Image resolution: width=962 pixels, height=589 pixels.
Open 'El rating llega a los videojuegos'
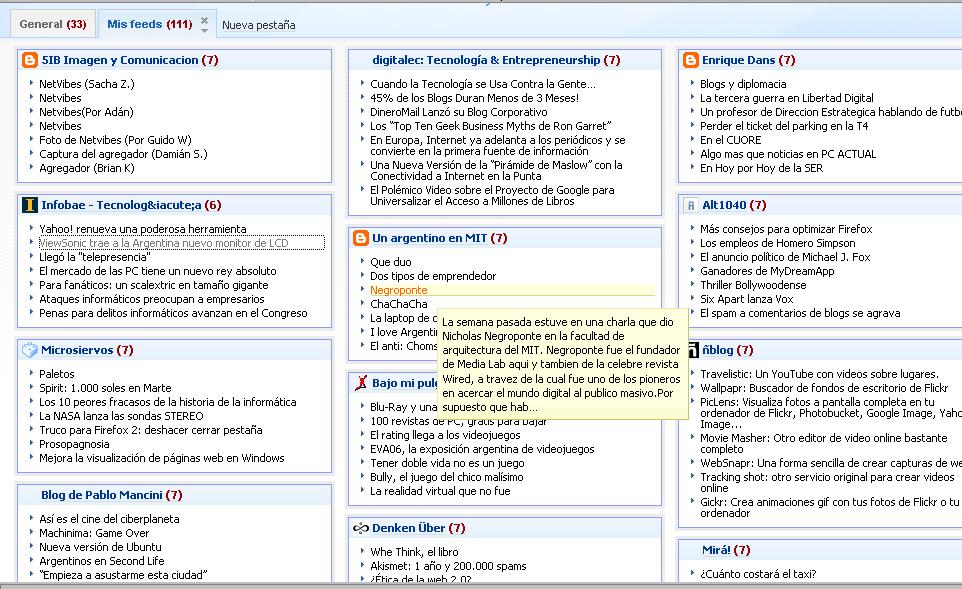tap(445, 435)
